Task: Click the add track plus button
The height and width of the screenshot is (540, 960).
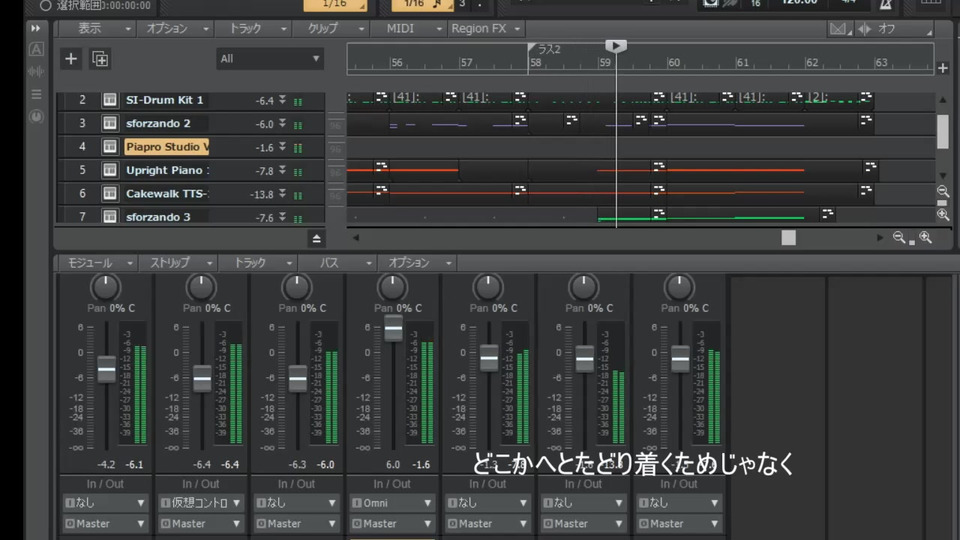Action: tap(70, 59)
